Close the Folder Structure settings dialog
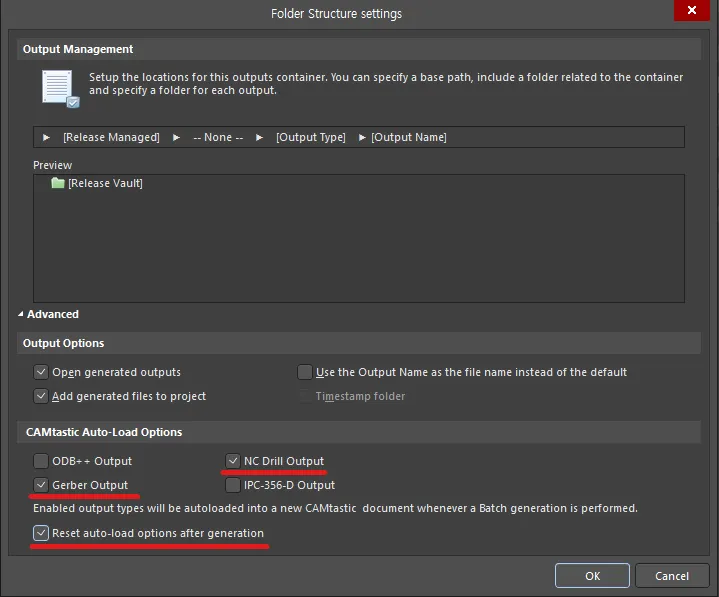719x597 pixels. tap(691, 10)
